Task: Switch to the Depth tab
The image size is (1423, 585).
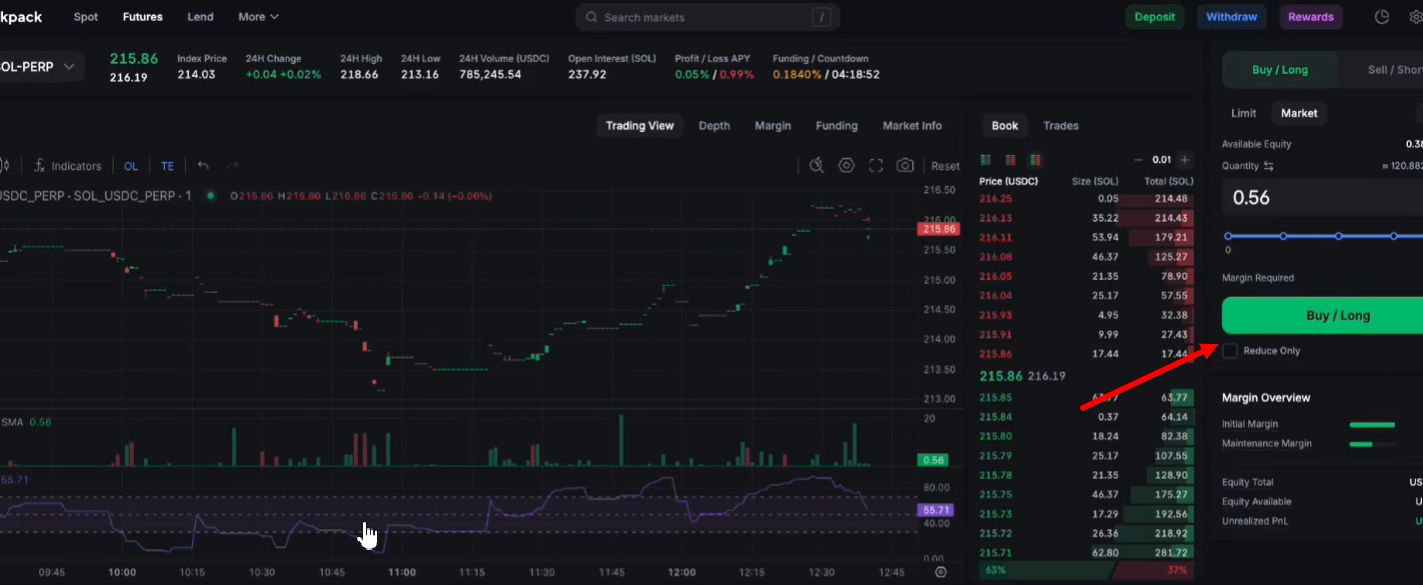Action: tap(714, 126)
